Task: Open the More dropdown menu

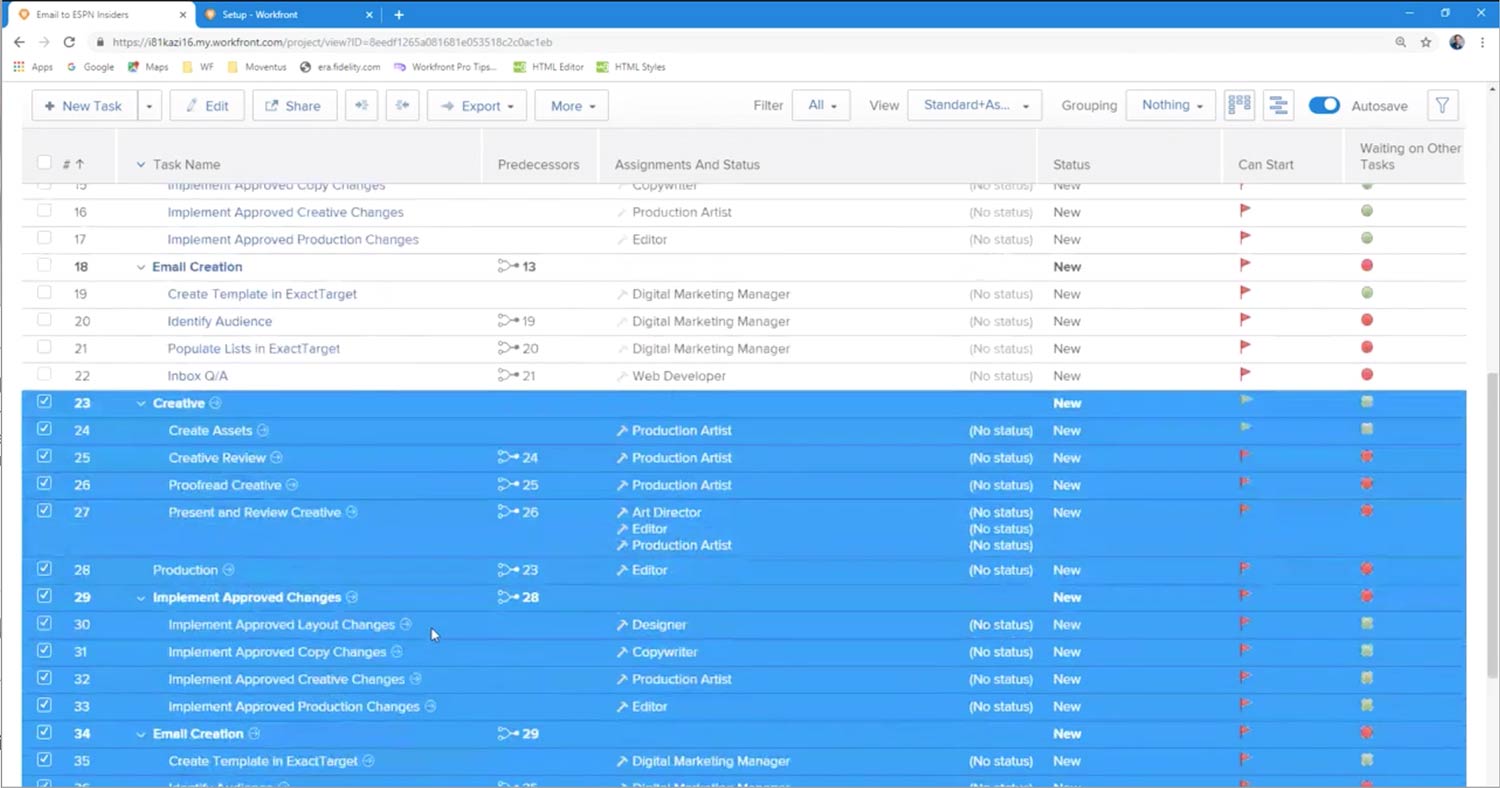Action: [572, 105]
